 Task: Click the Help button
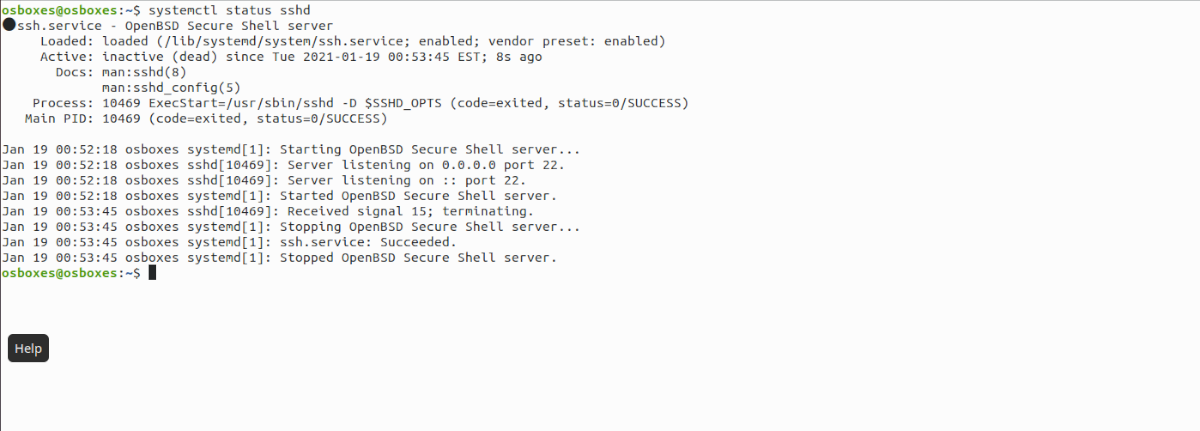pos(28,348)
